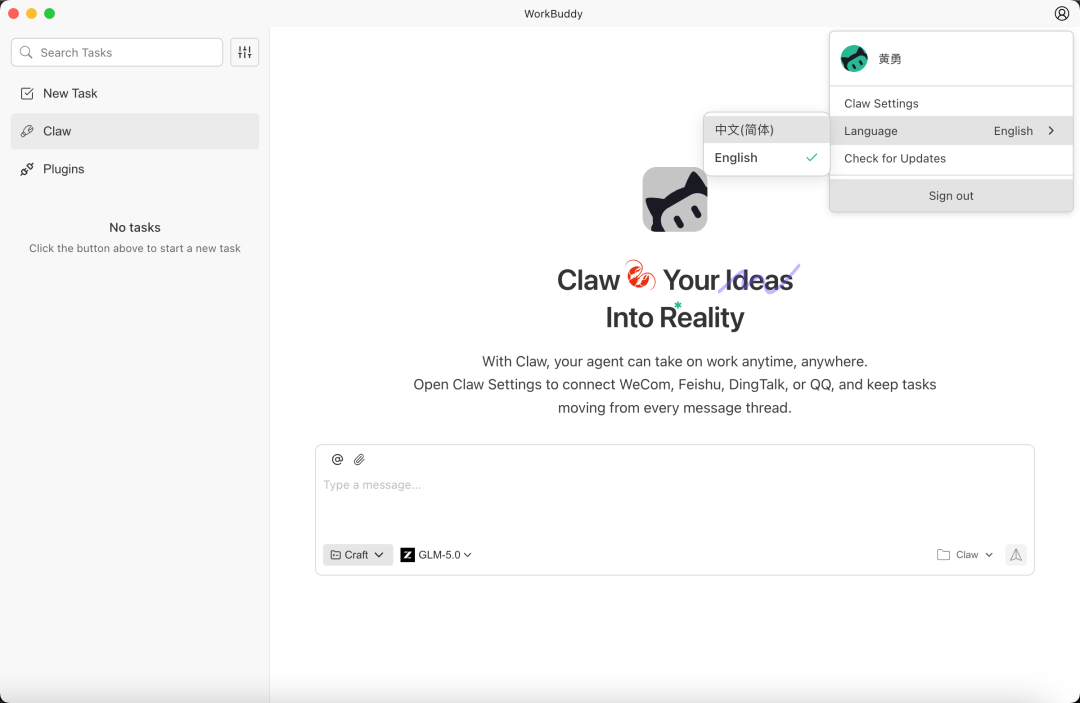Image resolution: width=1080 pixels, height=703 pixels.
Task: Insert a mention with the @ icon
Action: [337, 459]
